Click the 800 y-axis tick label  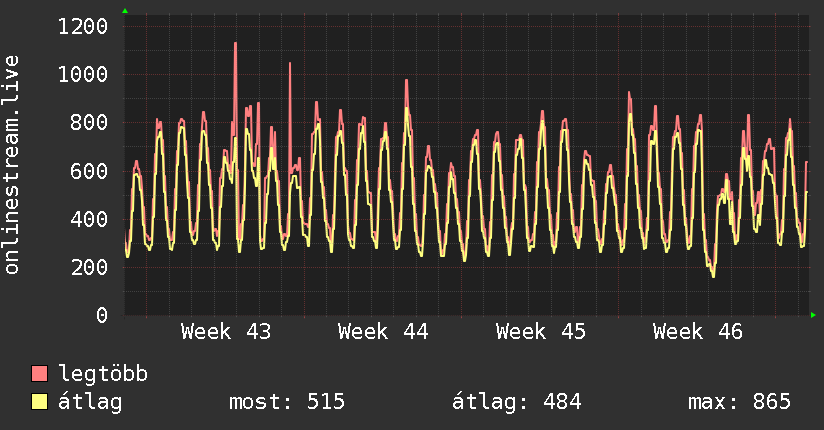click(89, 123)
